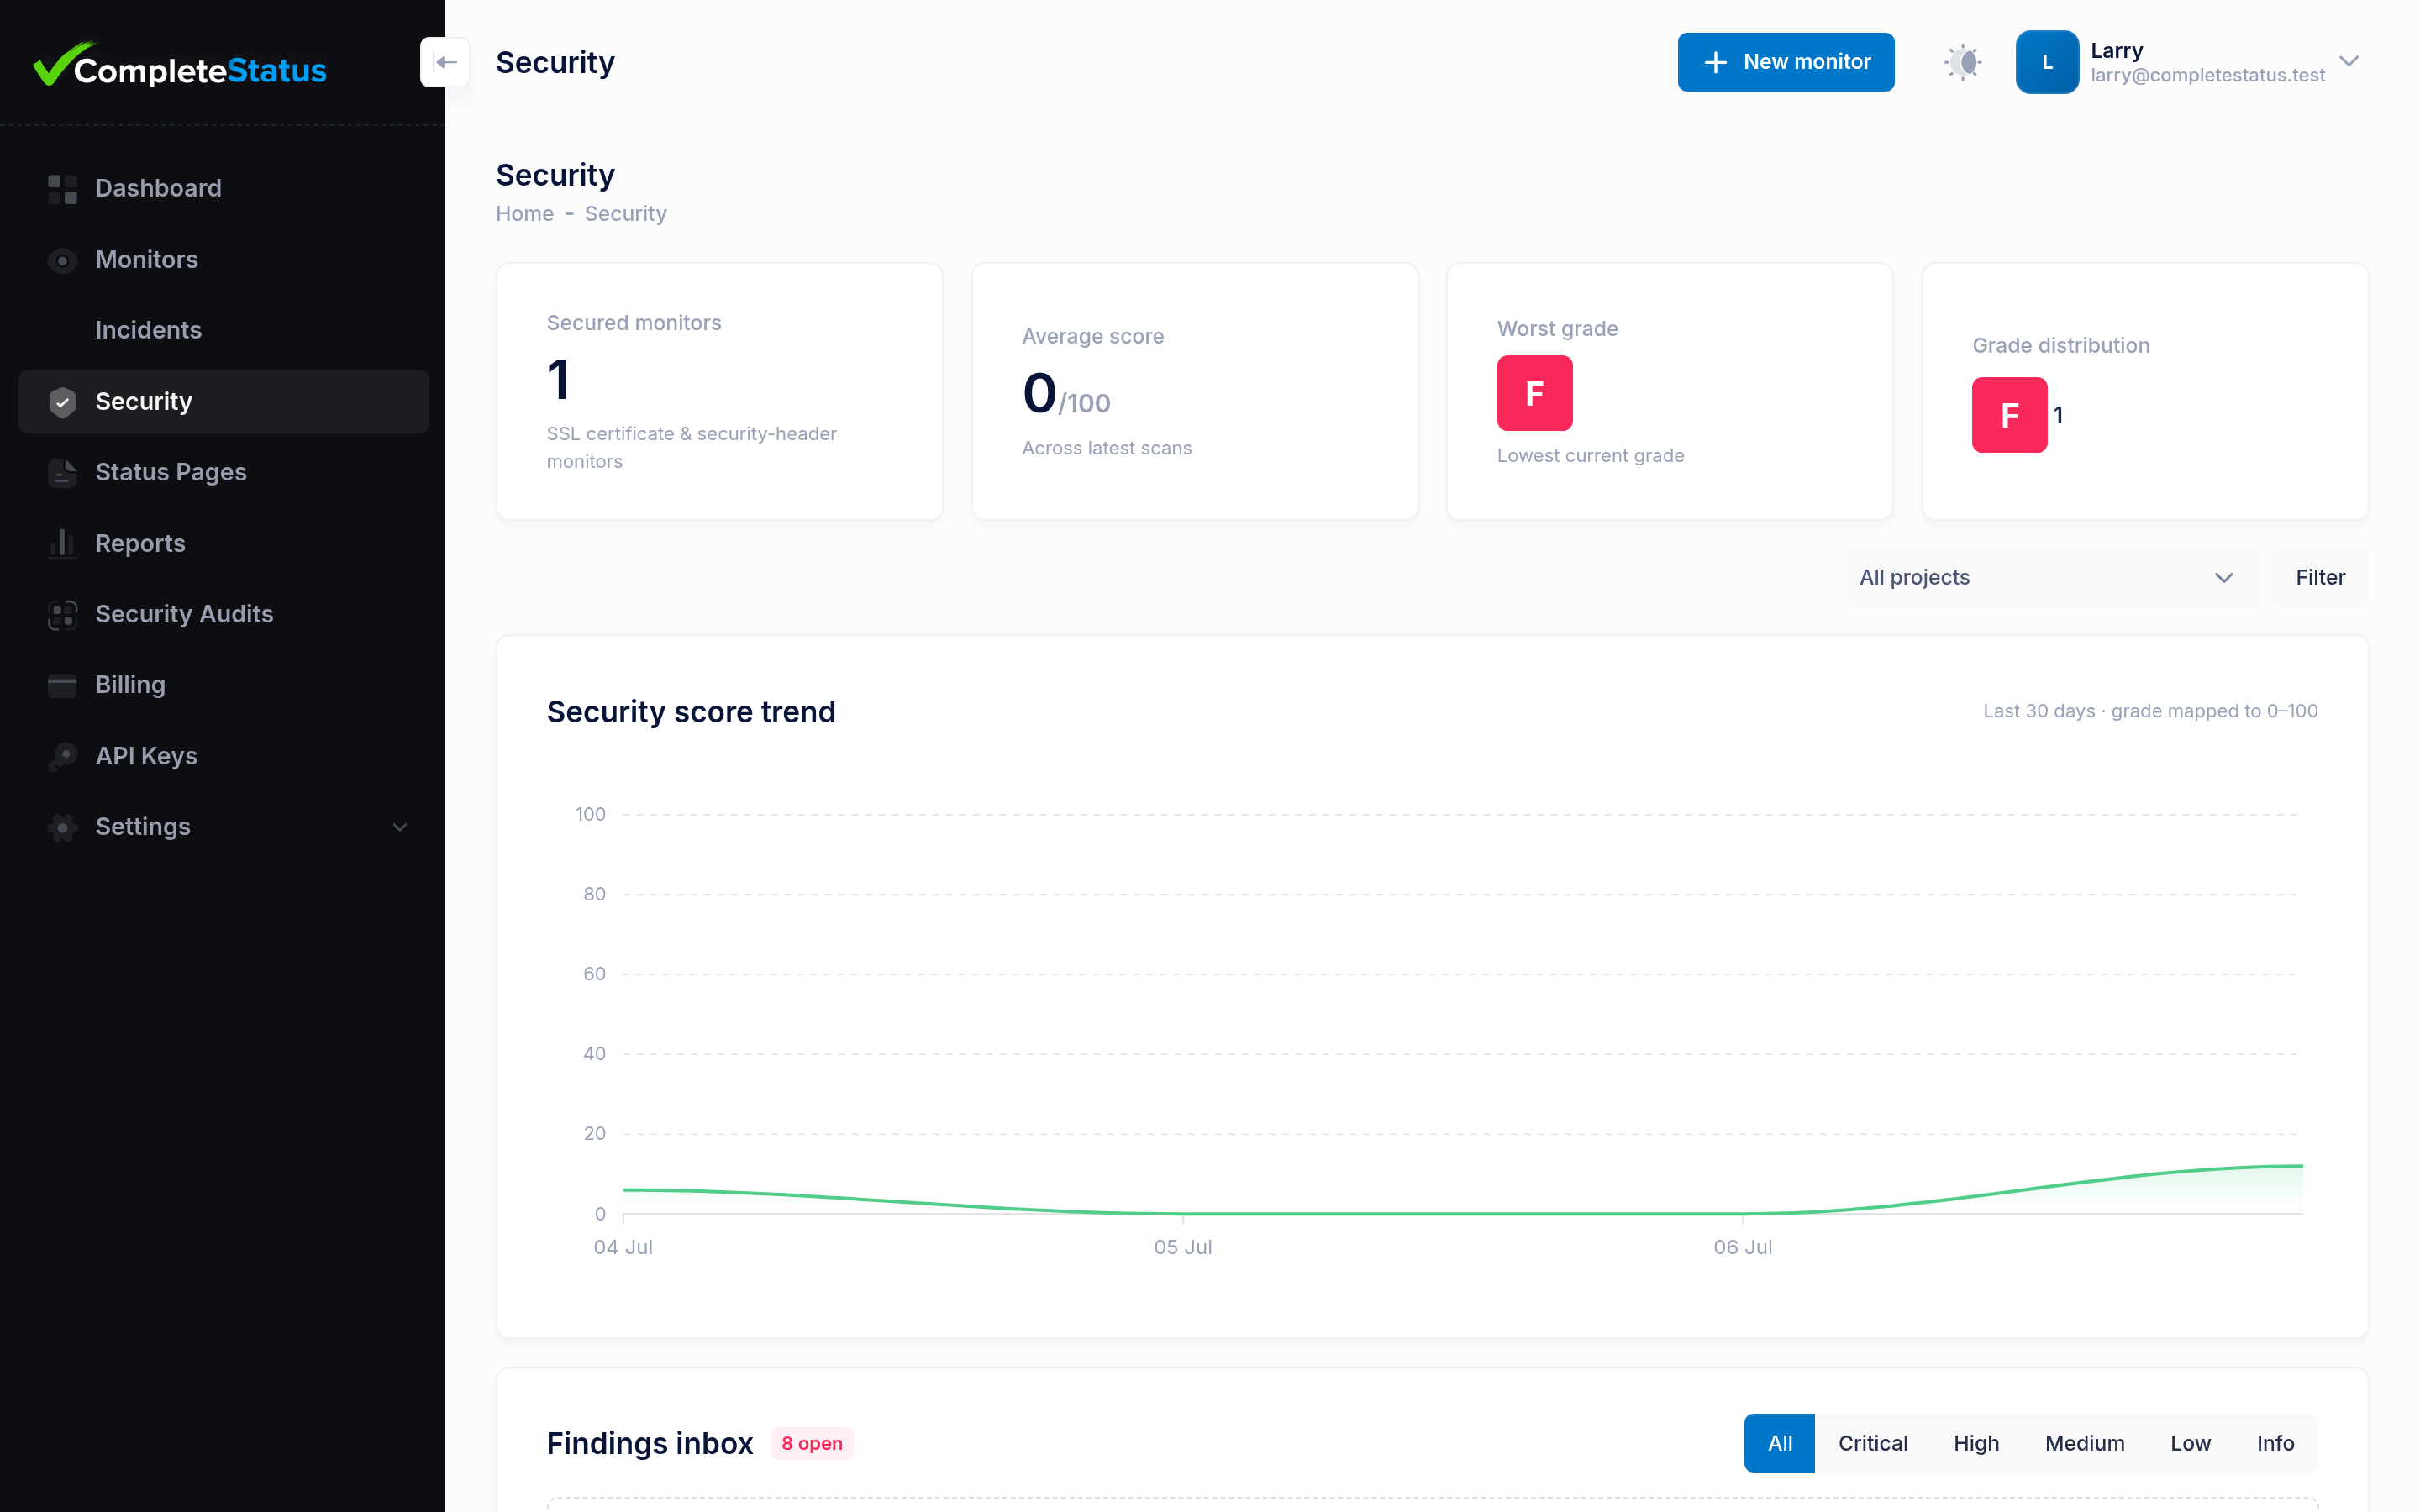Viewport: 2420px width, 1512px height.
Task: Click the Monitors sidebar icon
Action: click(x=62, y=260)
